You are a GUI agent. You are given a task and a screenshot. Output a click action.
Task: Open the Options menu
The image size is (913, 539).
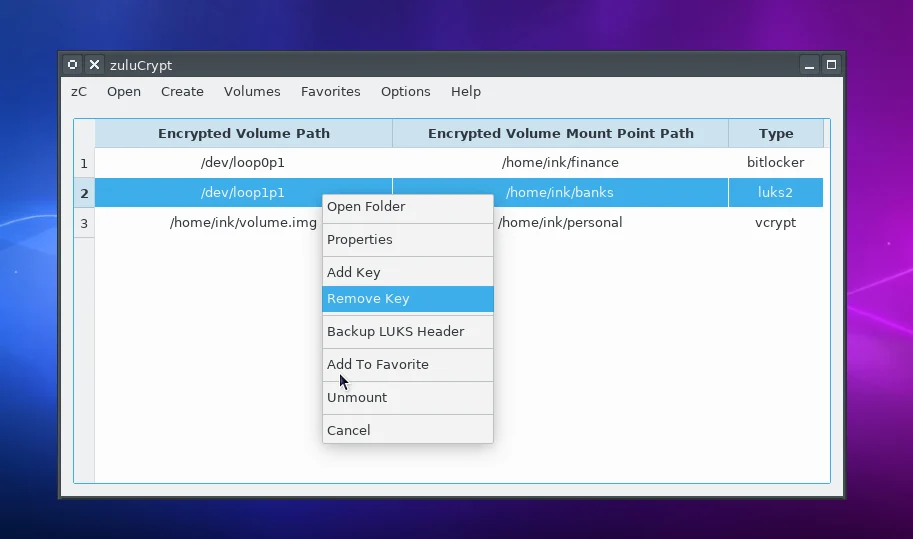coord(405,91)
